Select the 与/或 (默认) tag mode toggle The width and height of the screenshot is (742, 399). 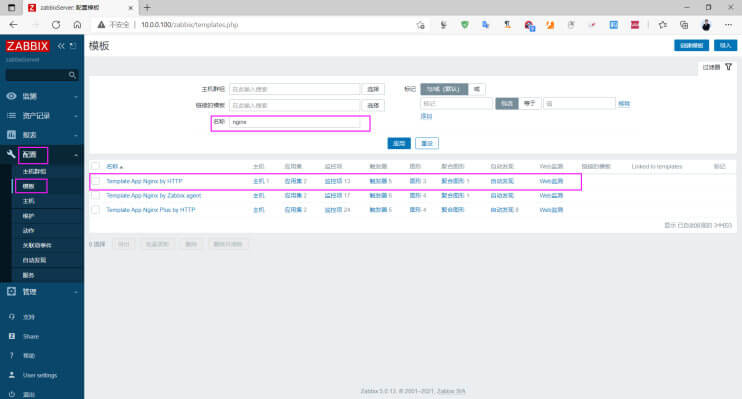(443, 89)
